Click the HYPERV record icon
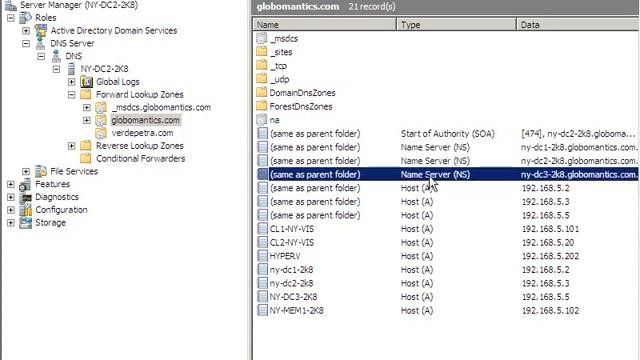The height and width of the screenshot is (360, 640). coord(262,256)
